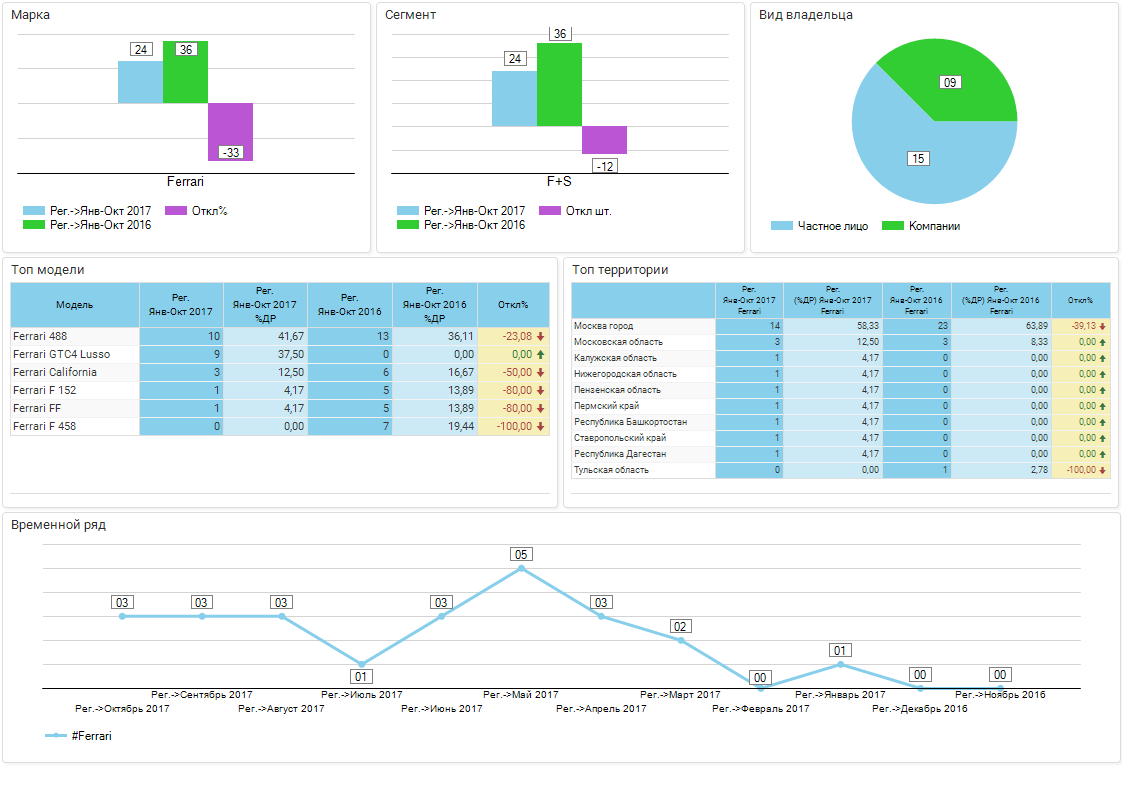1122x793 pixels.
Task: Click the light blue Ferrari 2017 bar in Марка chart
Action: click(x=140, y=82)
